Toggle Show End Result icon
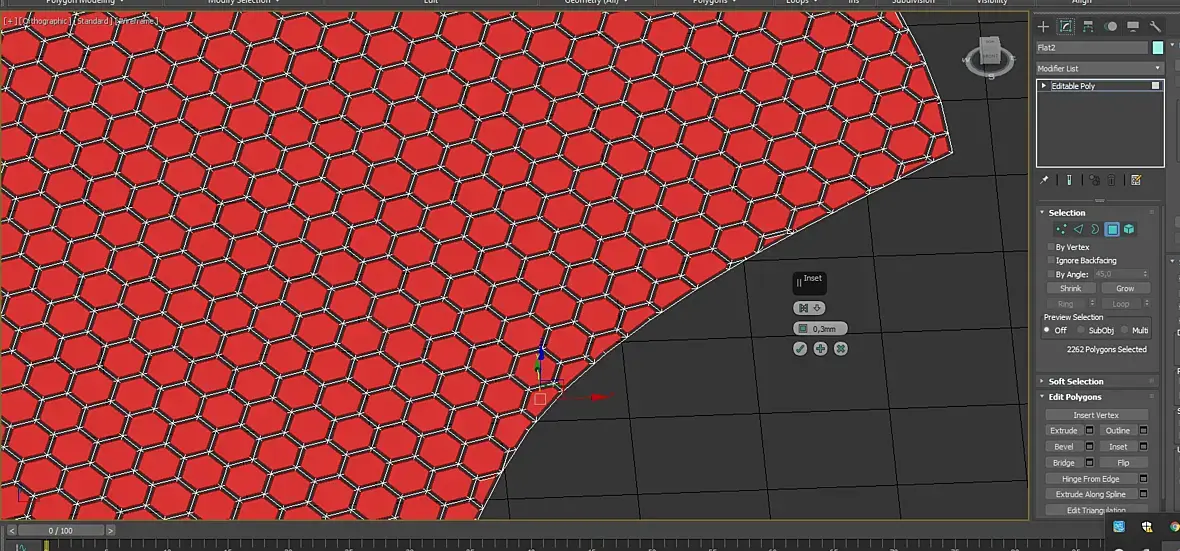The image size is (1180, 551). tap(1069, 180)
